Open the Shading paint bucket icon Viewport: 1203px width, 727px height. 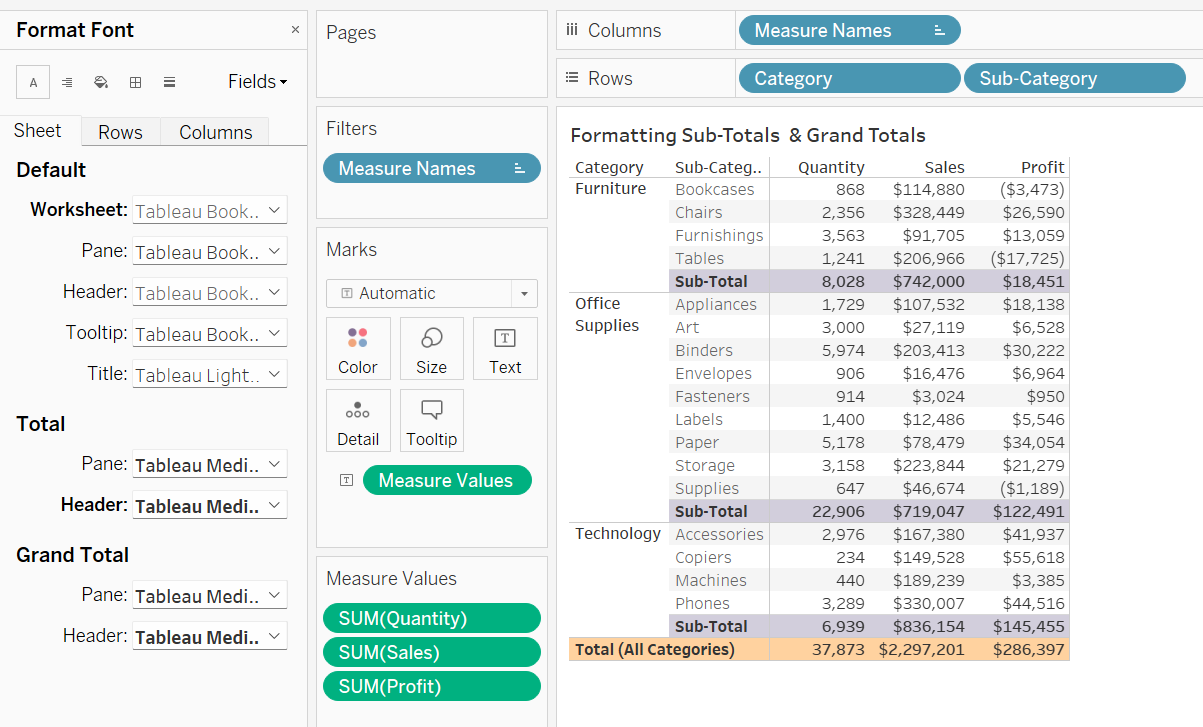tap(101, 82)
